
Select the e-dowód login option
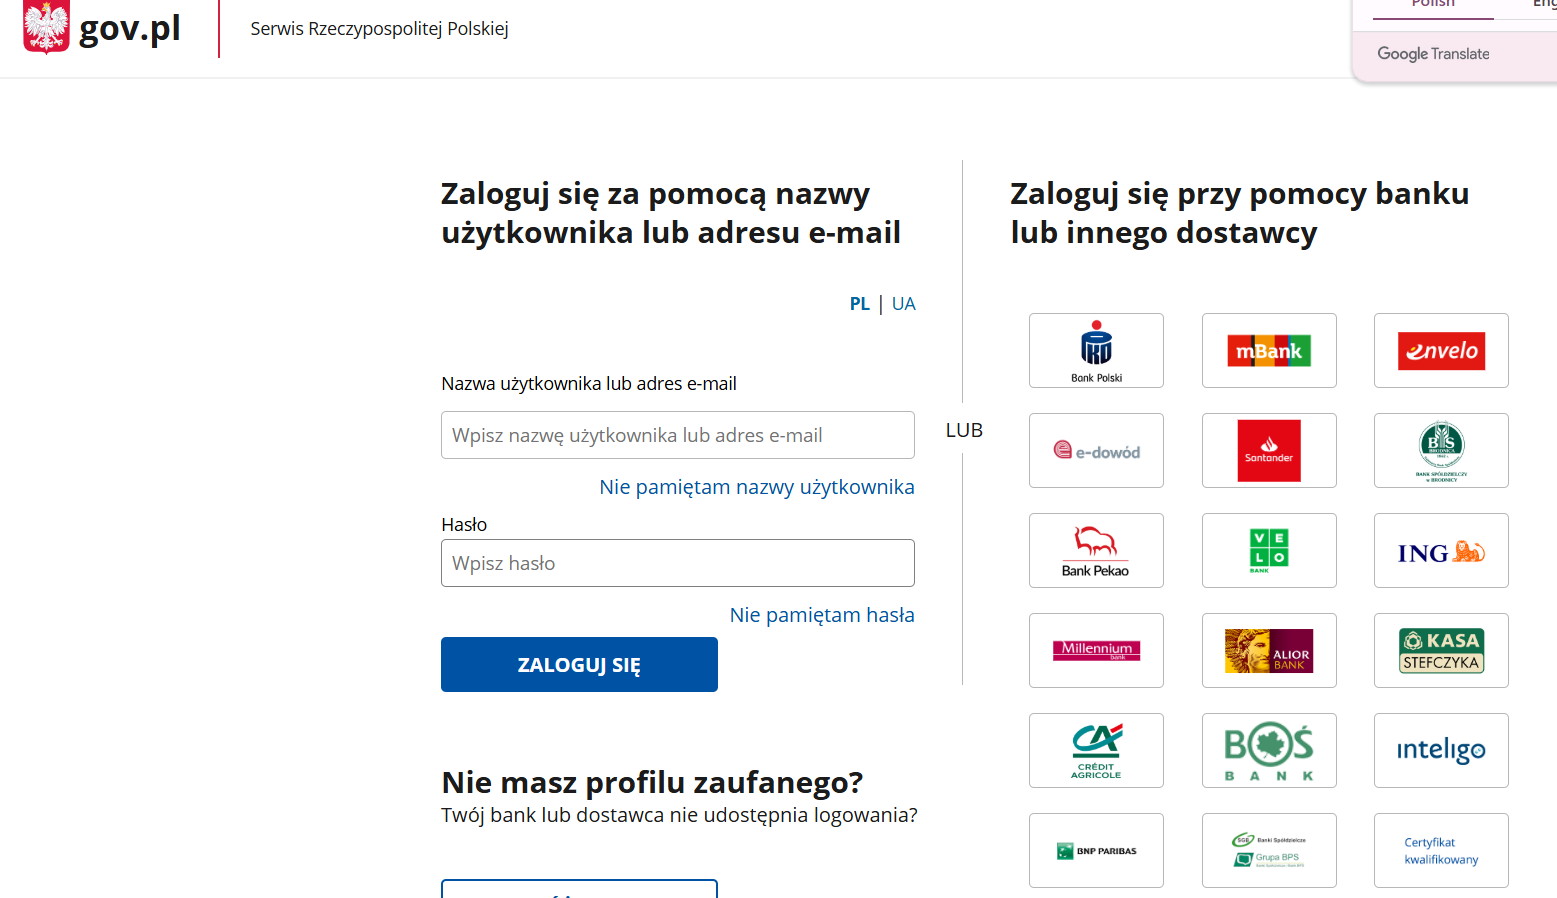[x=1096, y=450]
